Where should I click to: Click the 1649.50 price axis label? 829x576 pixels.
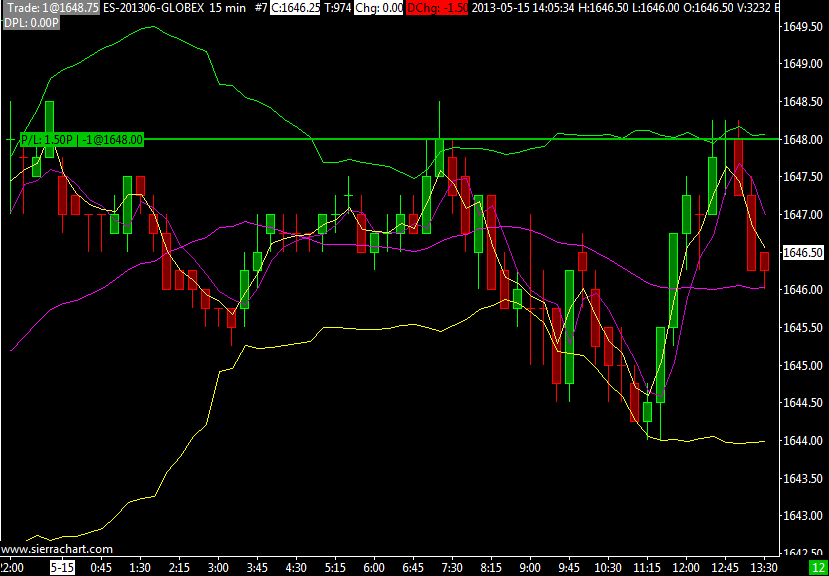(804, 26)
